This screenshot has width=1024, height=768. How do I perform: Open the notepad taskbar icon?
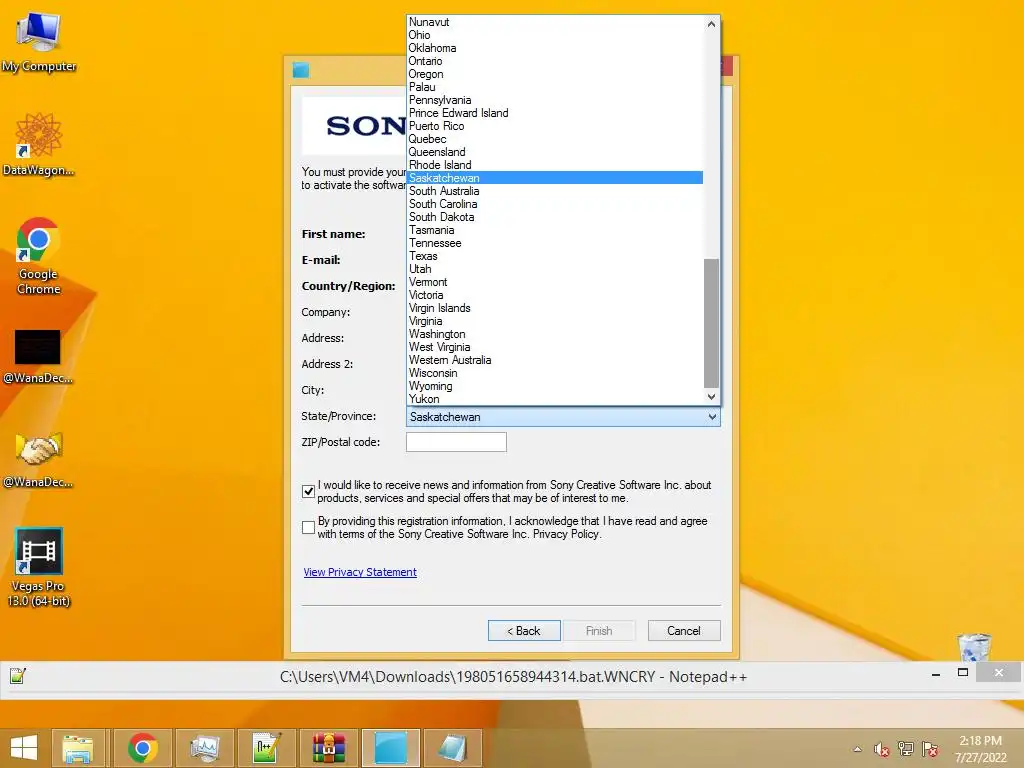pyautogui.click(x=453, y=748)
